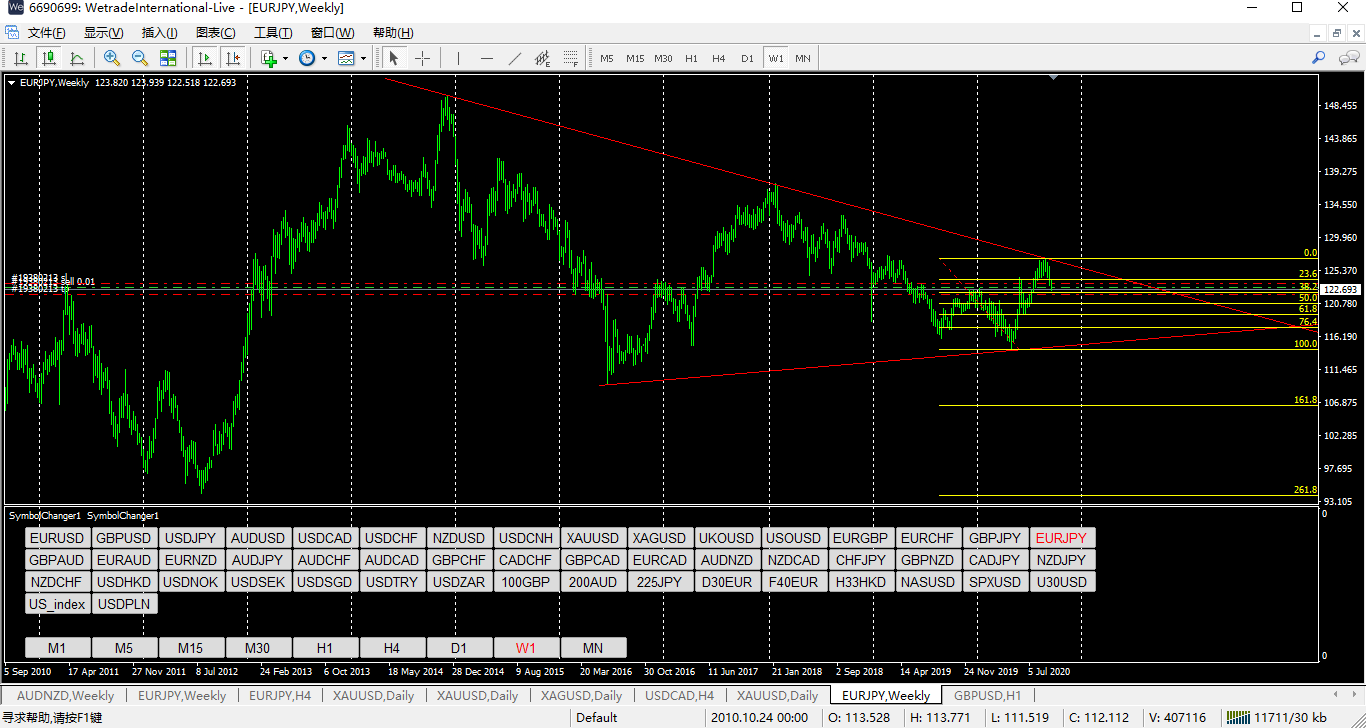Image resolution: width=1366 pixels, height=728 pixels.
Task: Set toolbar timeframe to M5
Action: [x=607, y=58]
